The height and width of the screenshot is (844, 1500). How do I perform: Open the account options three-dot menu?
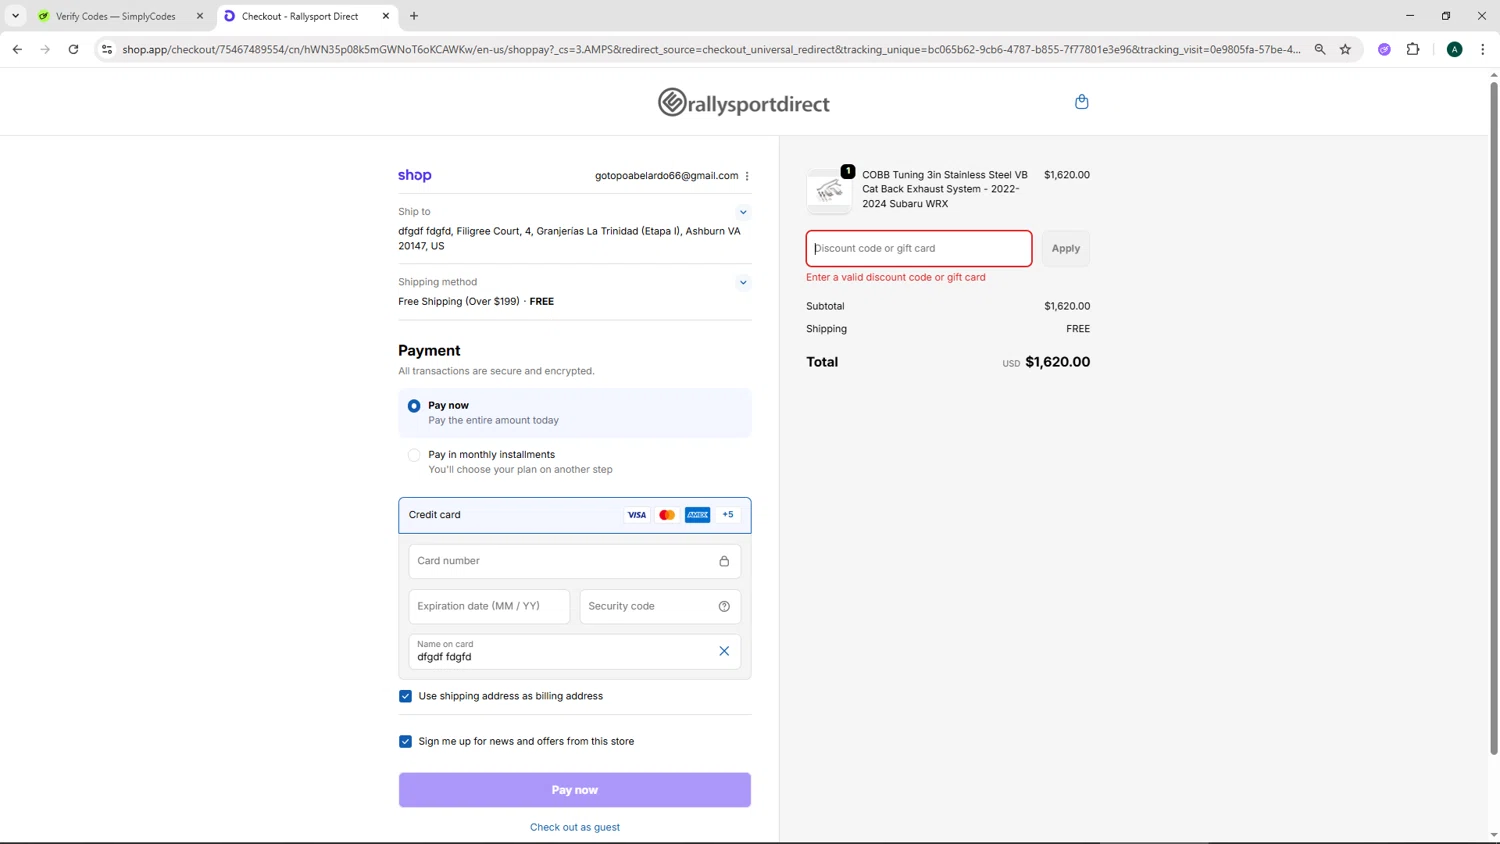pos(747,176)
